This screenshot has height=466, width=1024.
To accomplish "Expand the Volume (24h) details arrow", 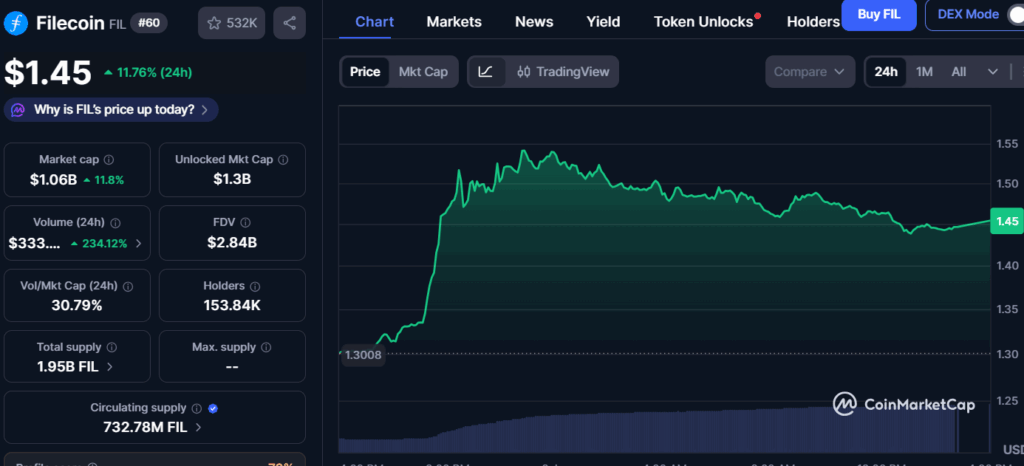I will (x=138, y=243).
